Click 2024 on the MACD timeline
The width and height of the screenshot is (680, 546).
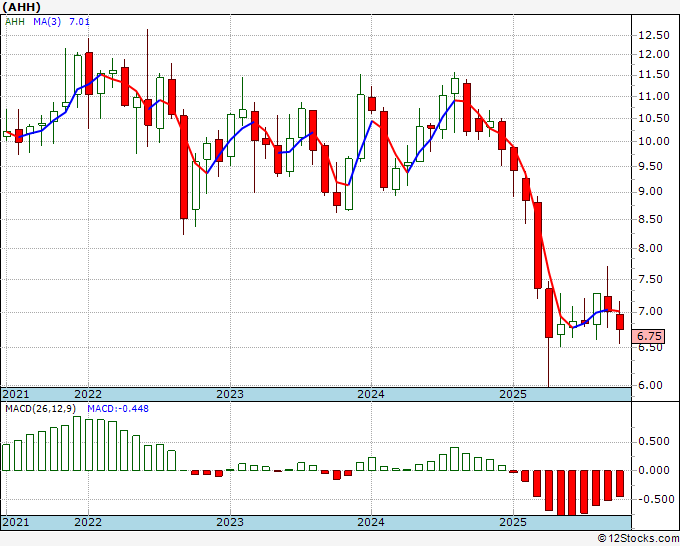coord(371,522)
